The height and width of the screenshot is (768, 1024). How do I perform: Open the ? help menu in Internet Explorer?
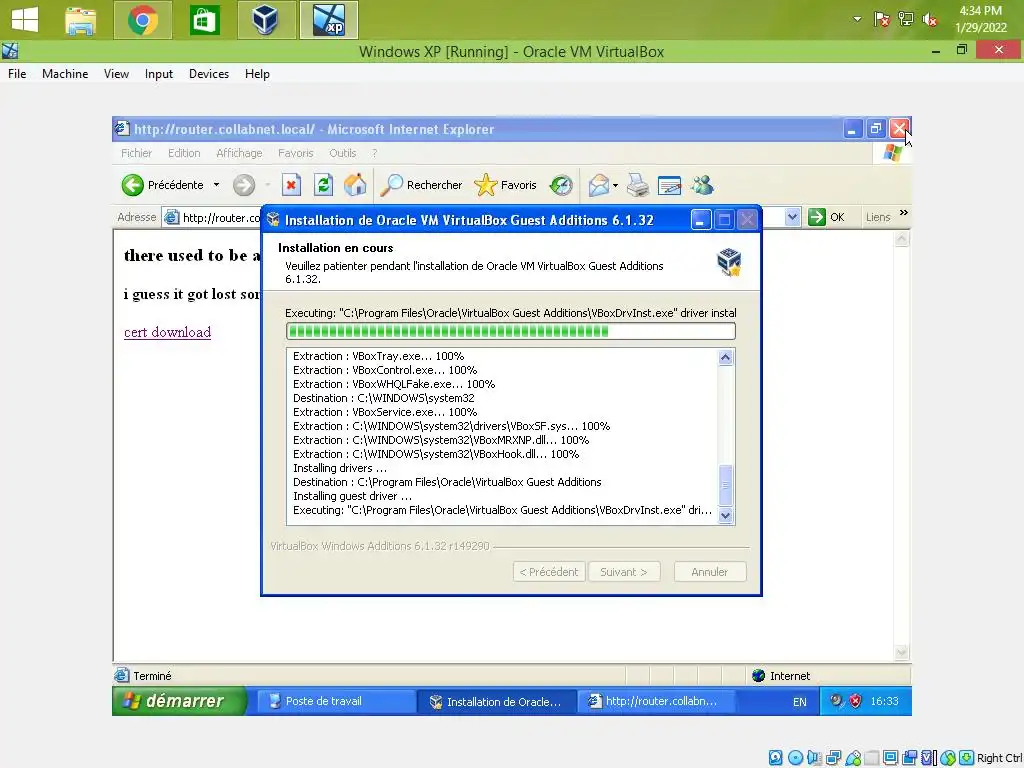pyautogui.click(x=374, y=153)
